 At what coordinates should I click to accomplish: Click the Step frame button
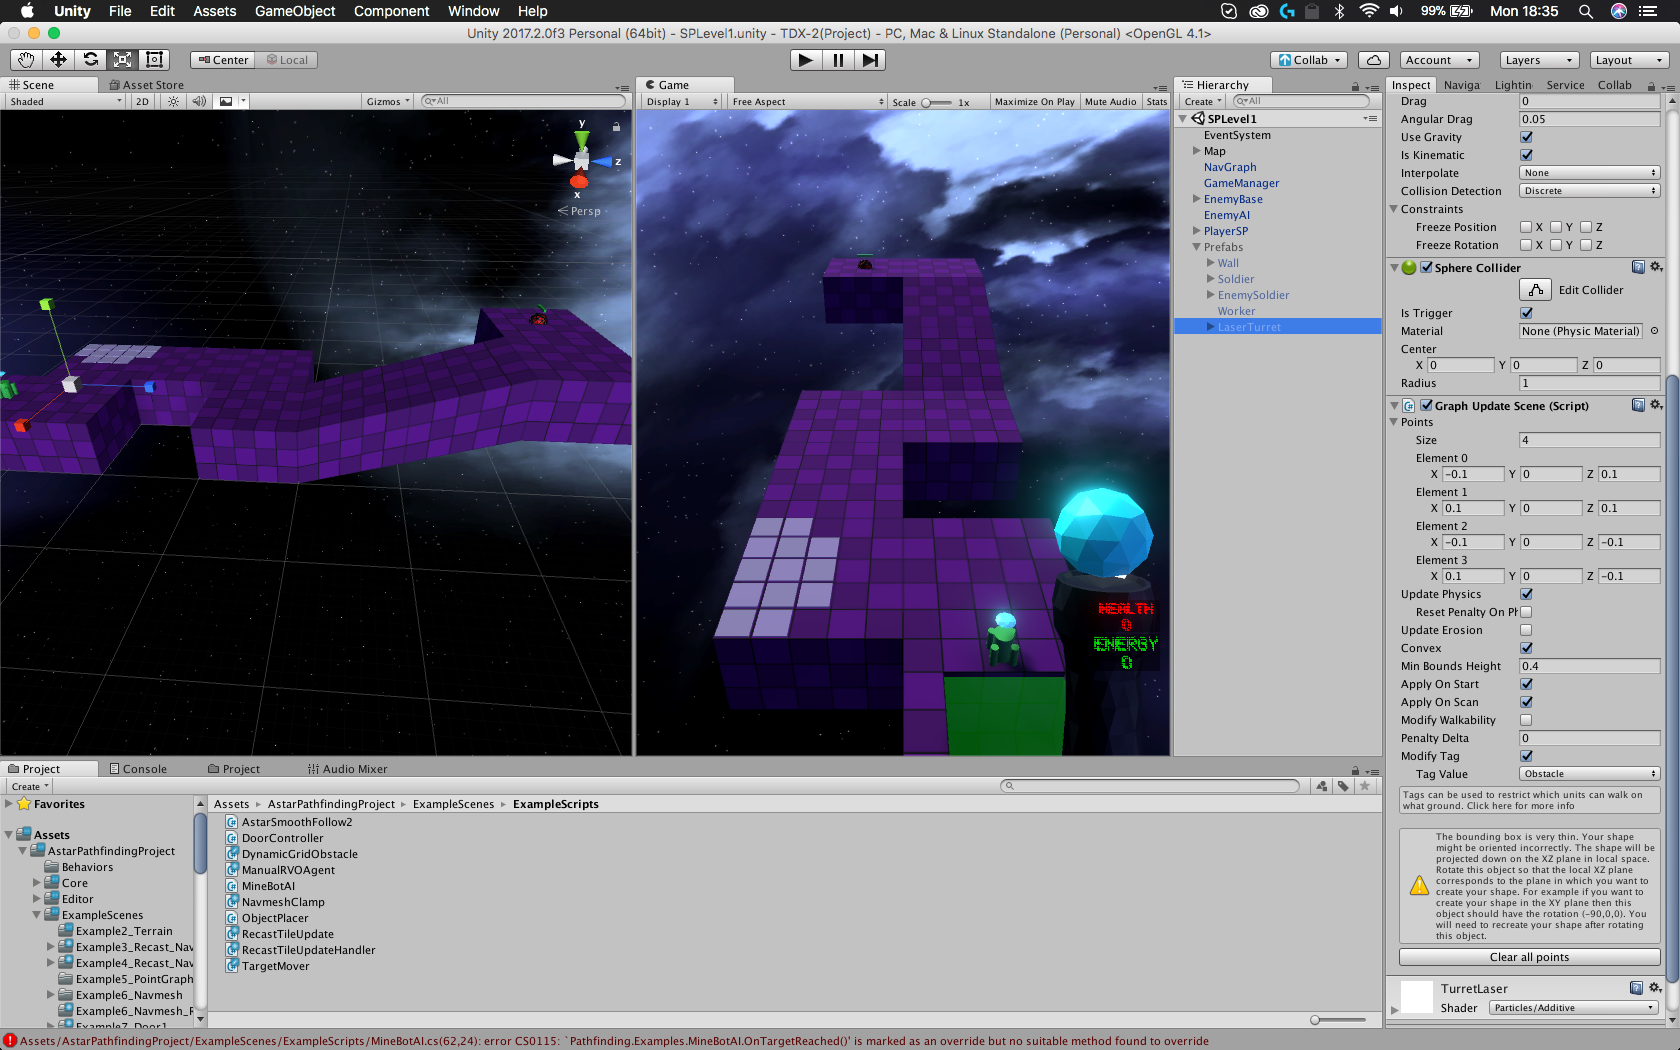tap(870, 60)
